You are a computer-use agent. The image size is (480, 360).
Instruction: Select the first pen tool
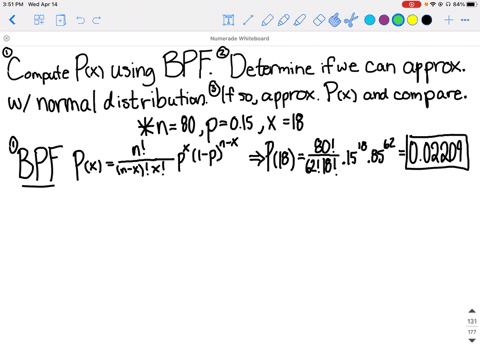pyautogui.click(x=267, y=20)
